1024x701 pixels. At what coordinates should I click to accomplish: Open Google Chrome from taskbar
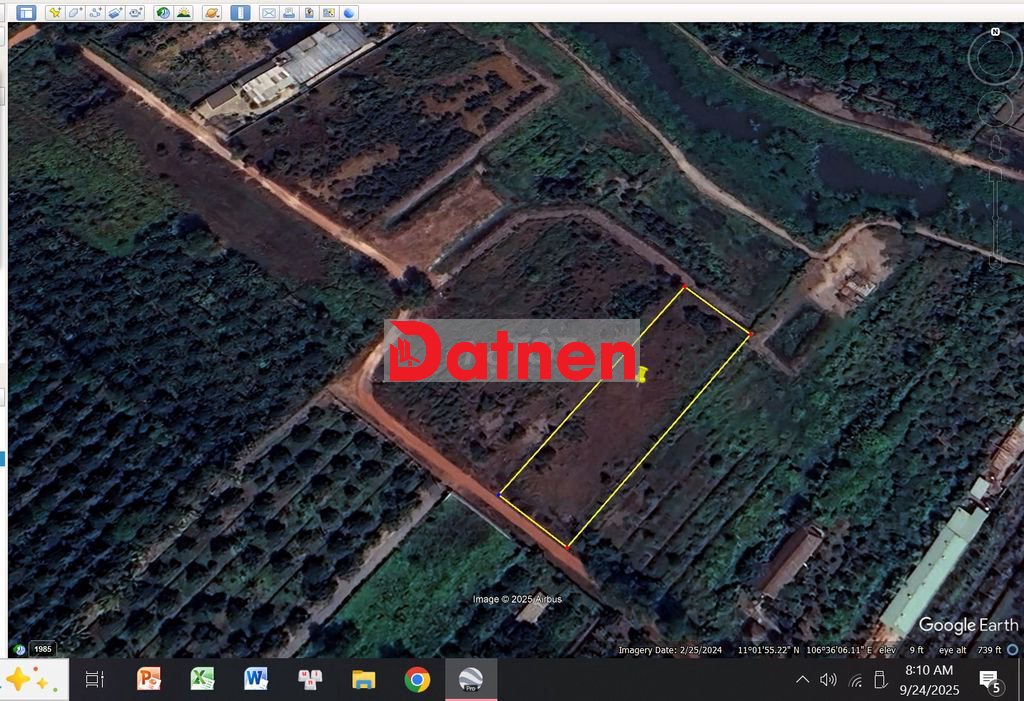417,680
